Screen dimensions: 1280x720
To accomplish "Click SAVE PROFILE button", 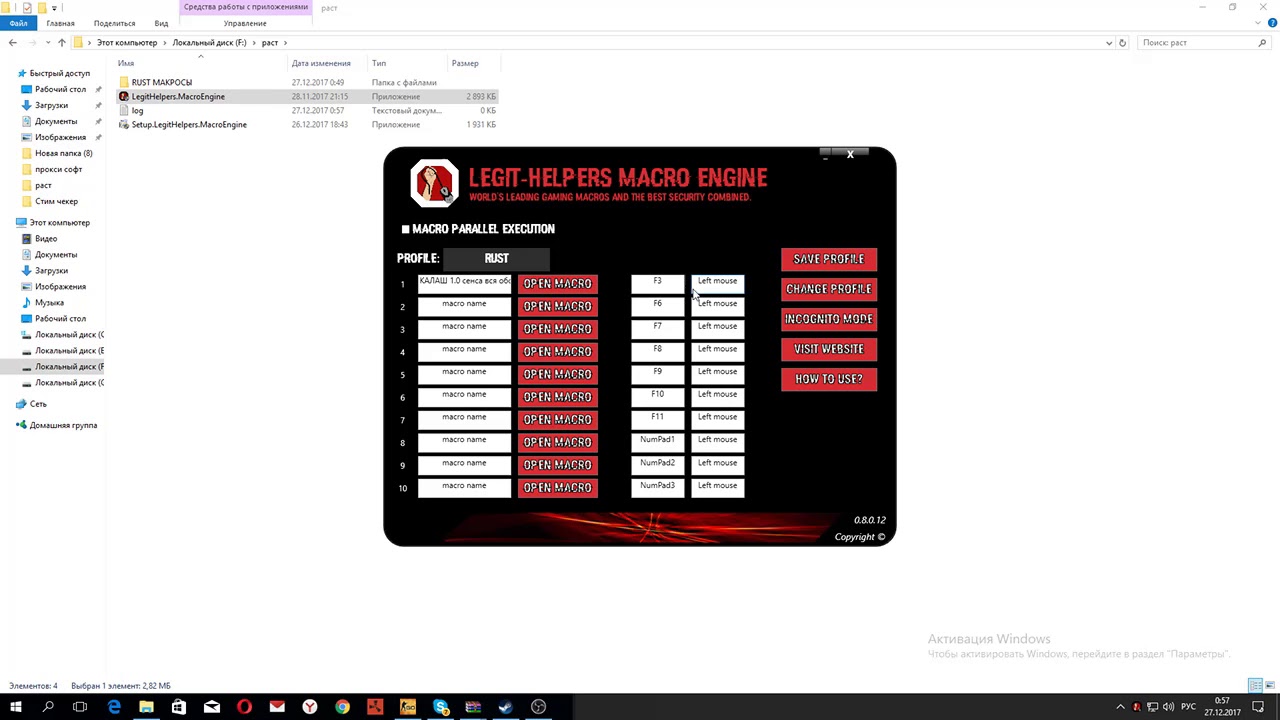I will [829, 259].
